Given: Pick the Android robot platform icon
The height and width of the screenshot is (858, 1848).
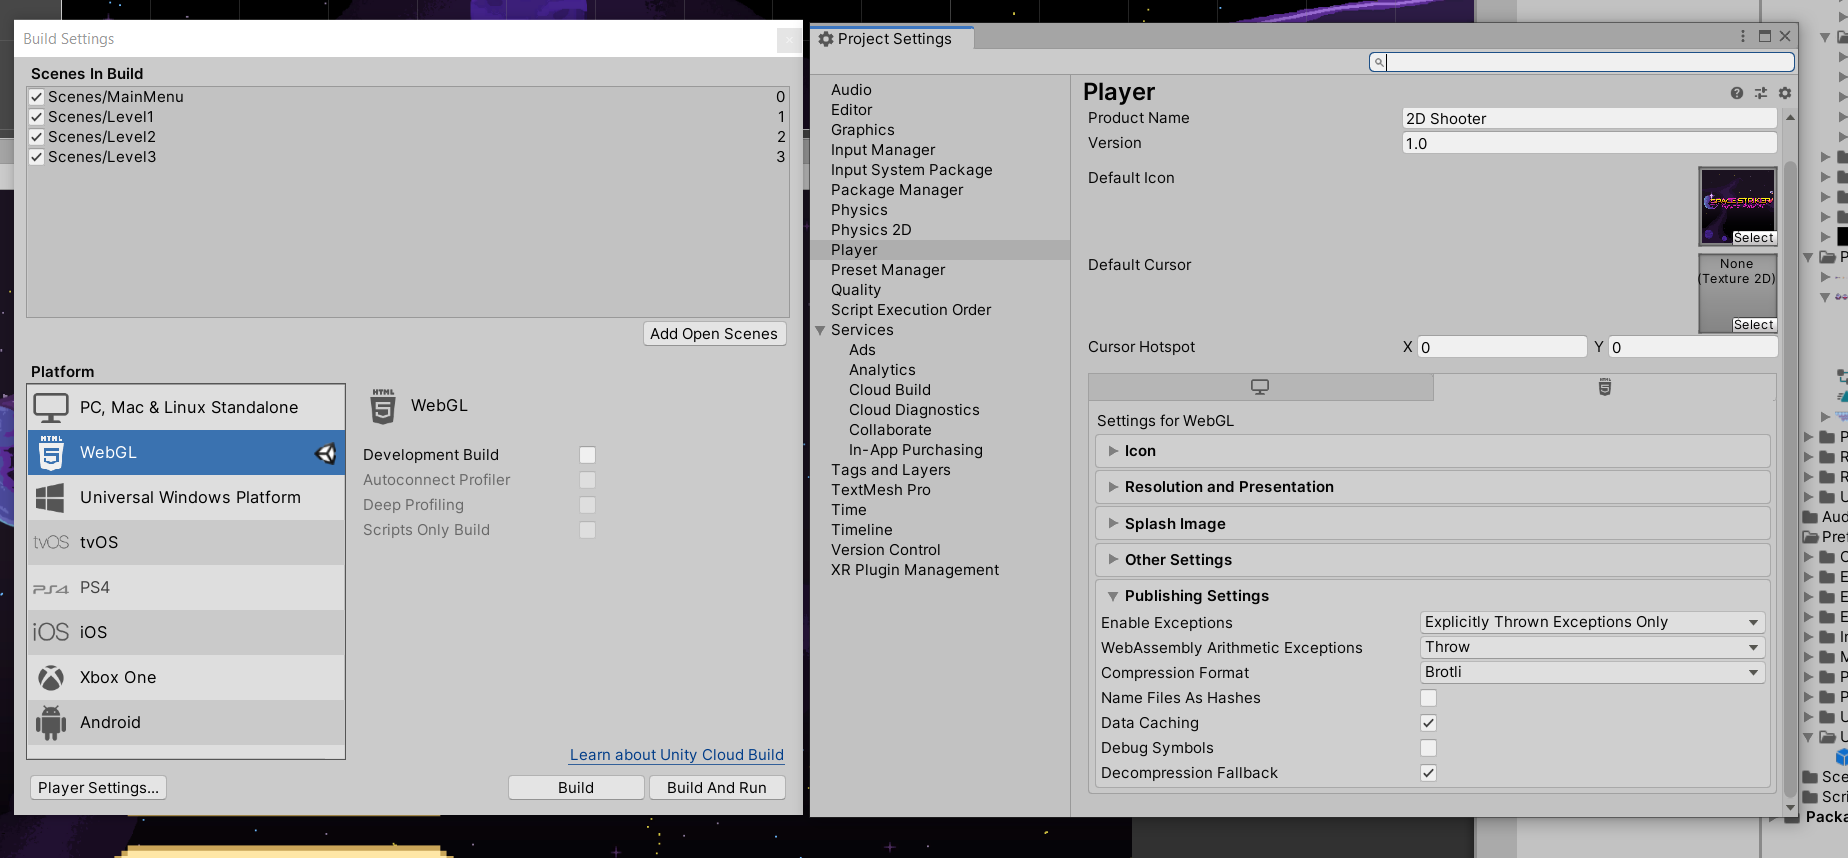Looking at the screenshot, I should point(51,722).
